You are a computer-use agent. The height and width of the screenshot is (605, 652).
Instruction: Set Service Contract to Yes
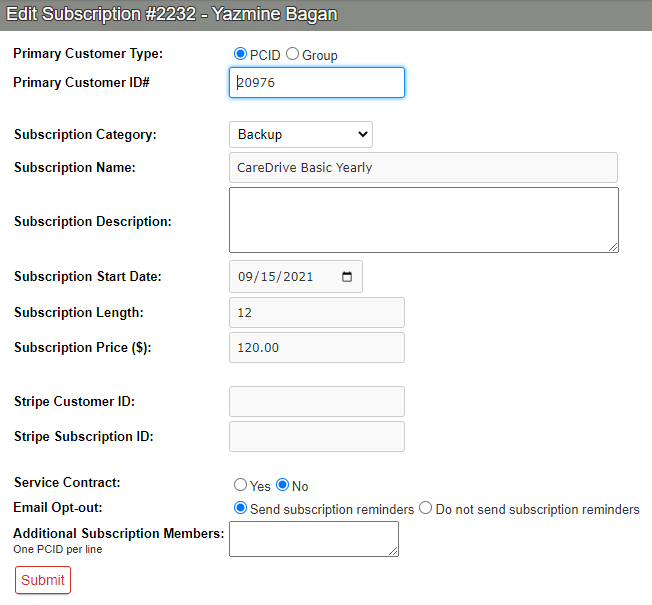pos(240,486)
